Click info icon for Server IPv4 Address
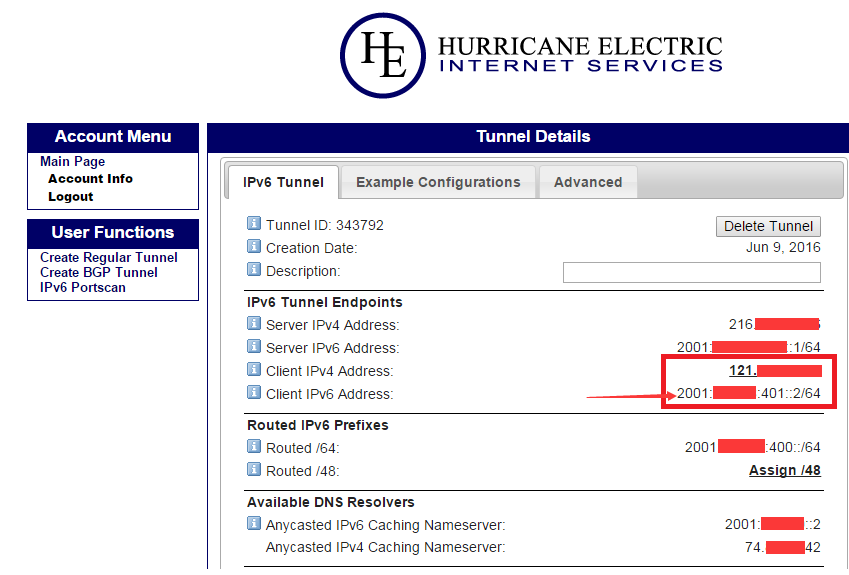849x575 pixels. click(x=254, y=324)
